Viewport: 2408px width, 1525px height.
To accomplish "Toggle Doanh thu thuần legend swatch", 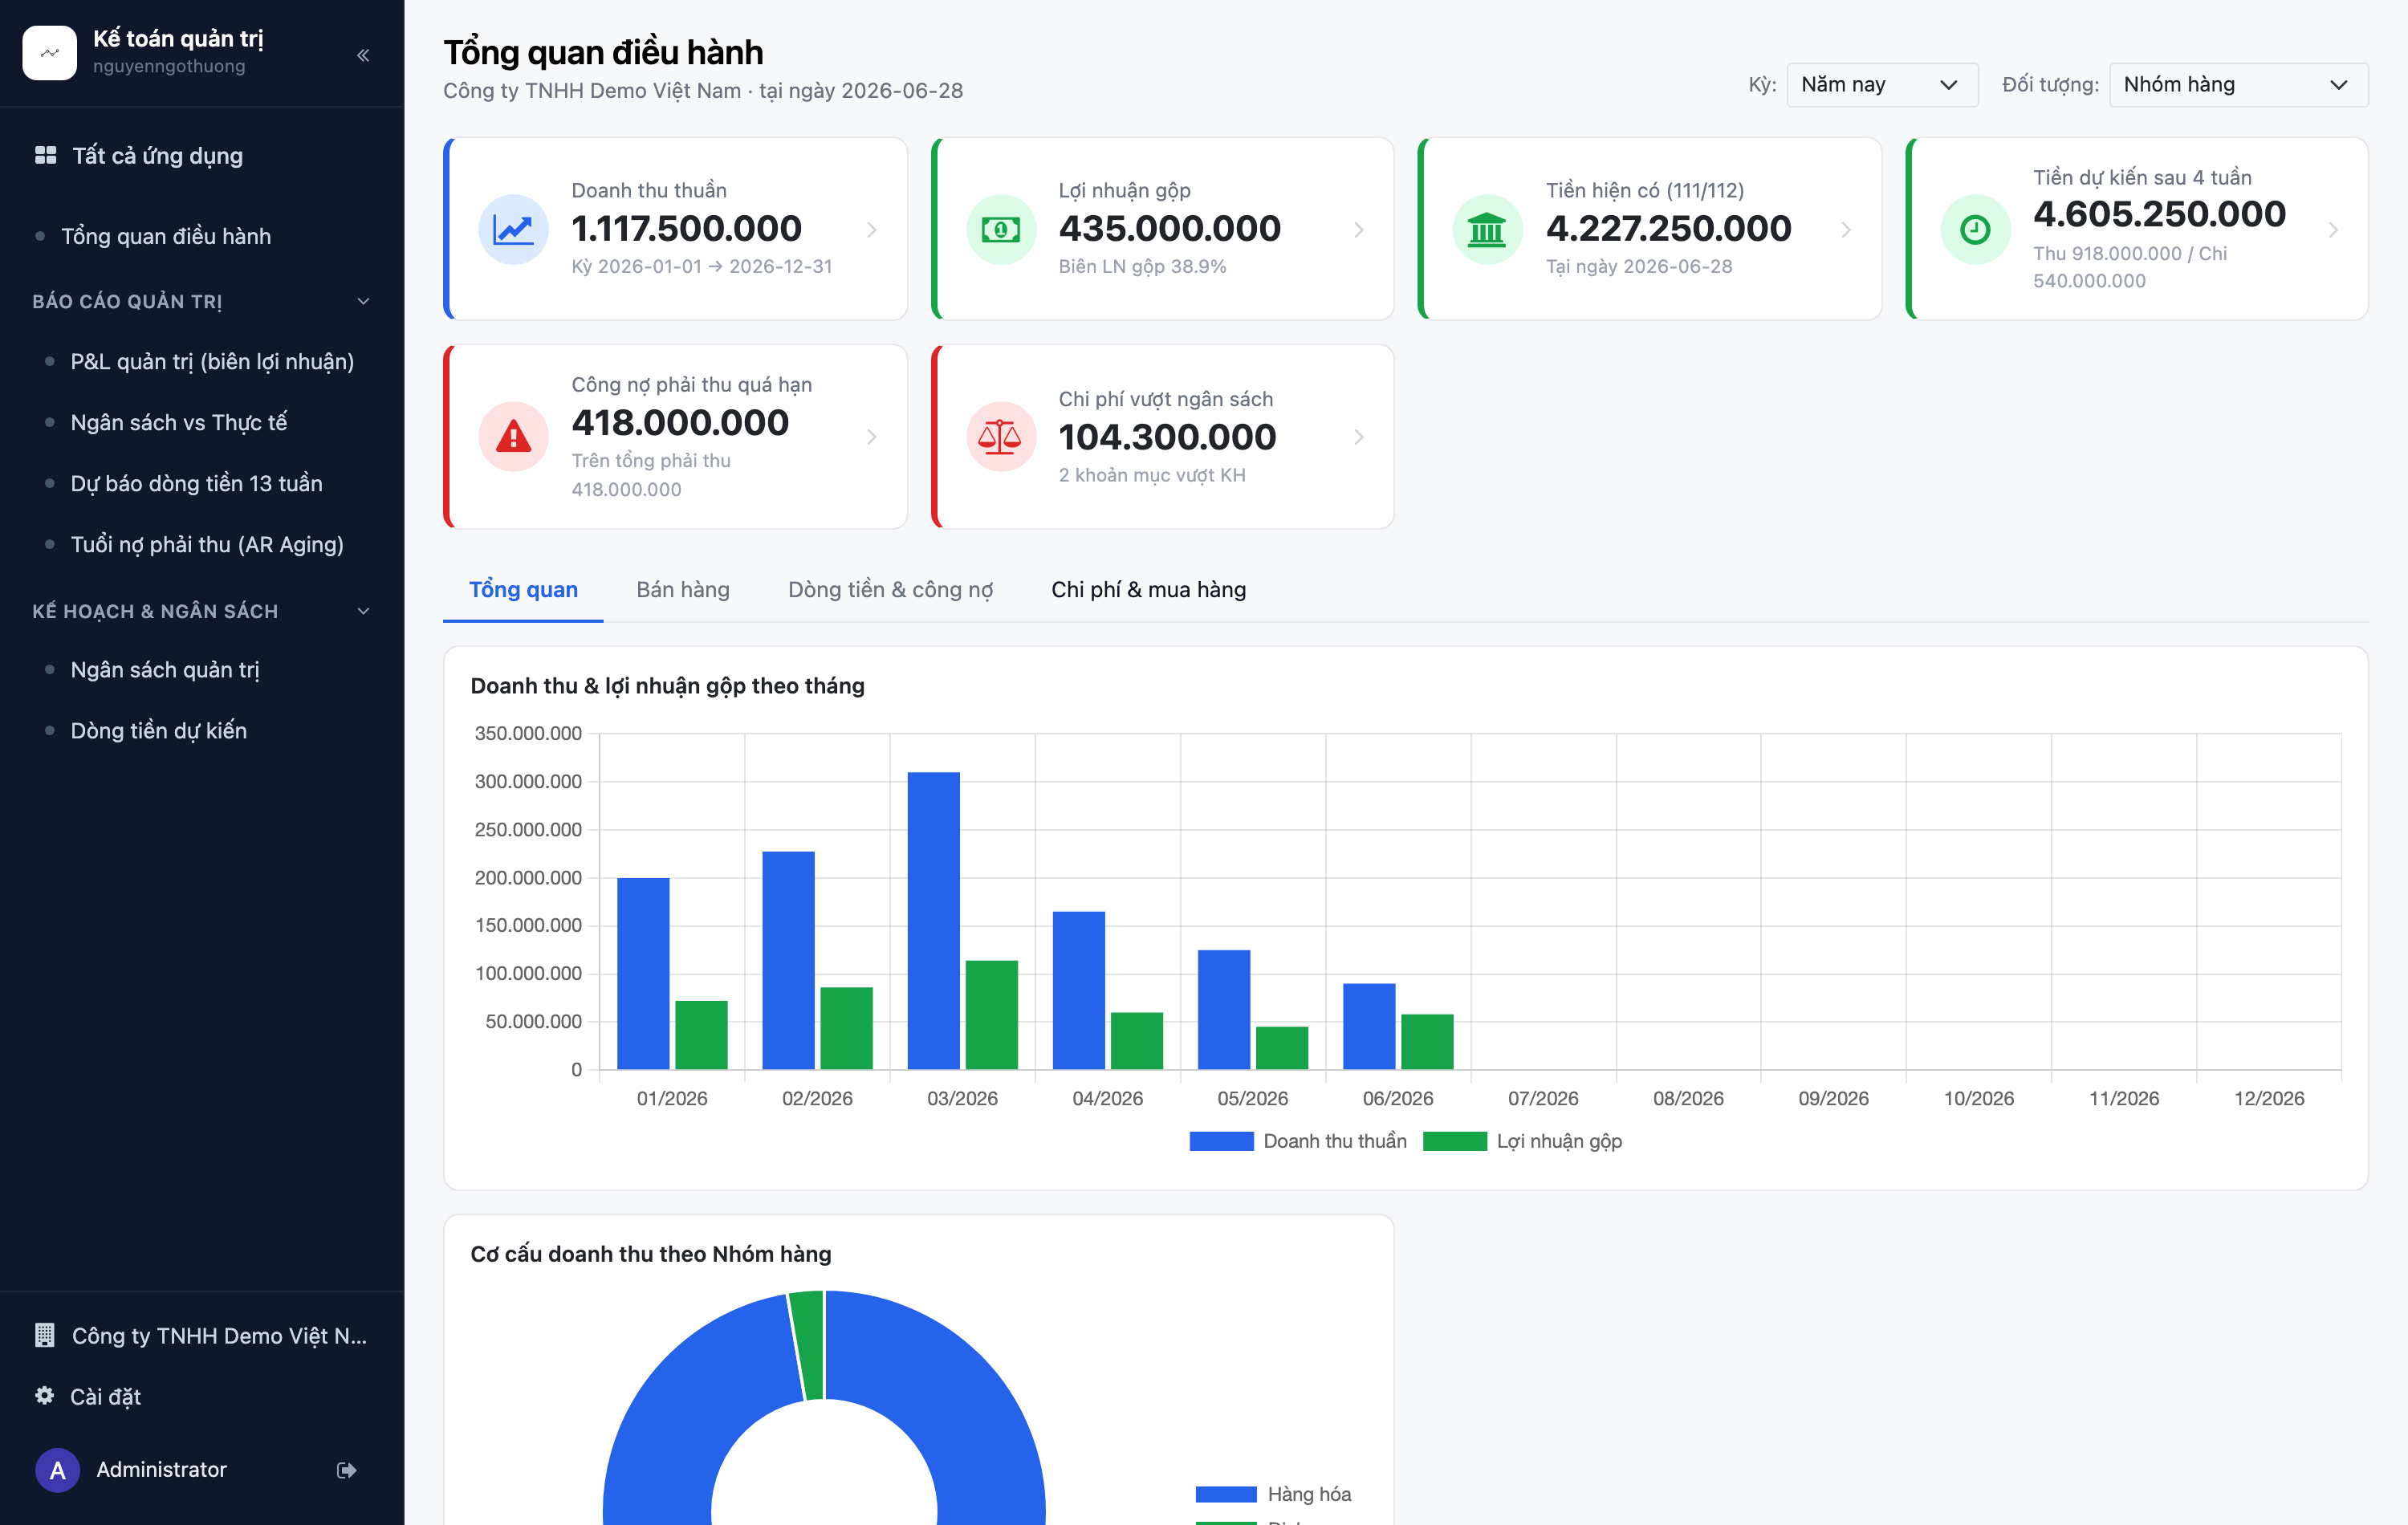I will [1221, 1141].
